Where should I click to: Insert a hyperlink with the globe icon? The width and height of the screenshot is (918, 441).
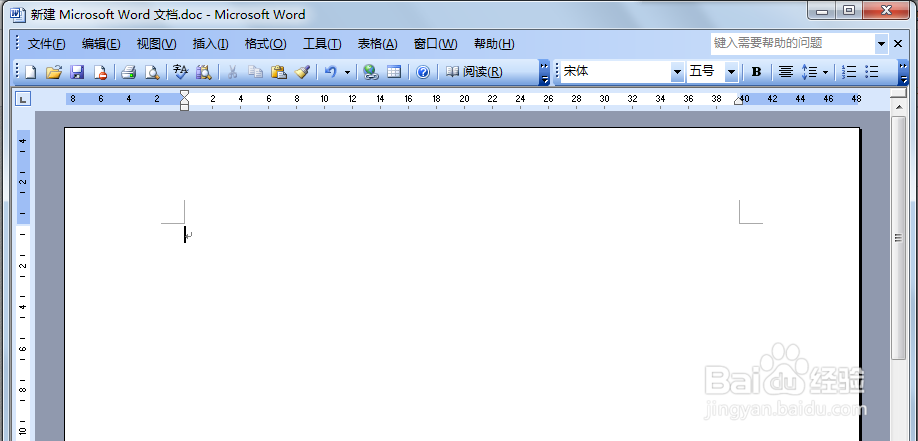[x=371, y=72]
